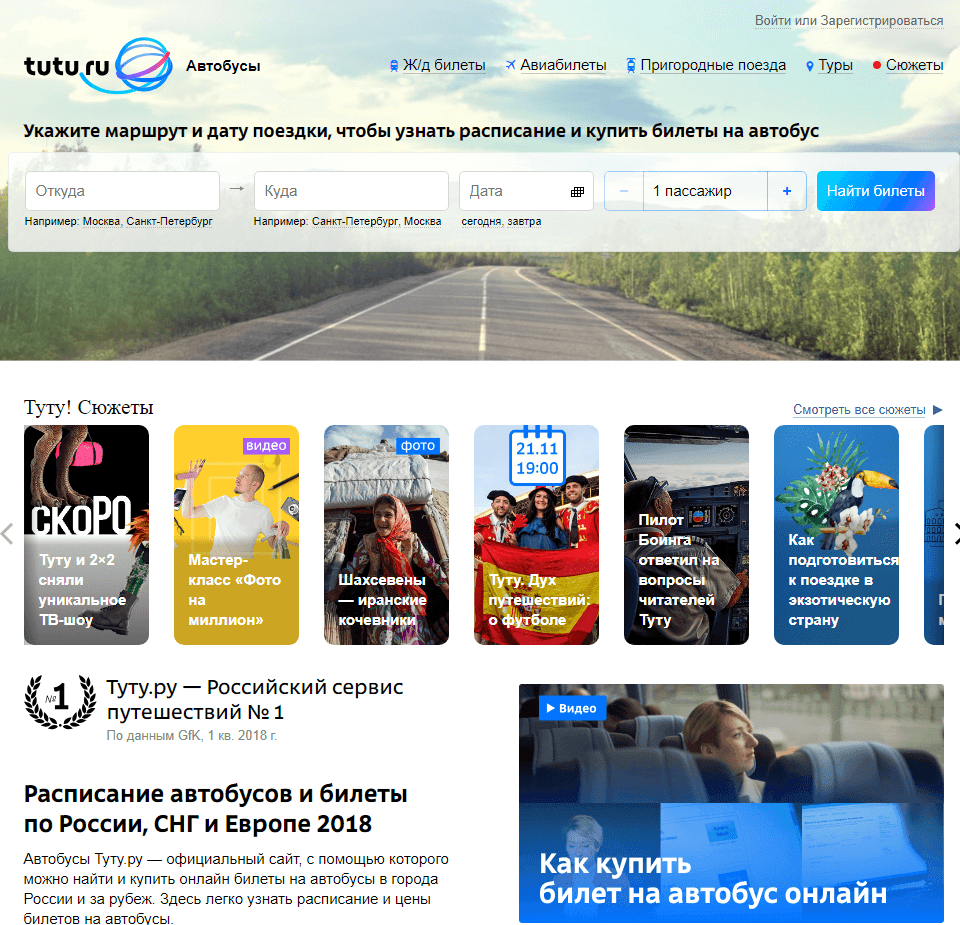Click the №1 laurel wreath badge
Screen dimensions: 960x925
point(60,701)
